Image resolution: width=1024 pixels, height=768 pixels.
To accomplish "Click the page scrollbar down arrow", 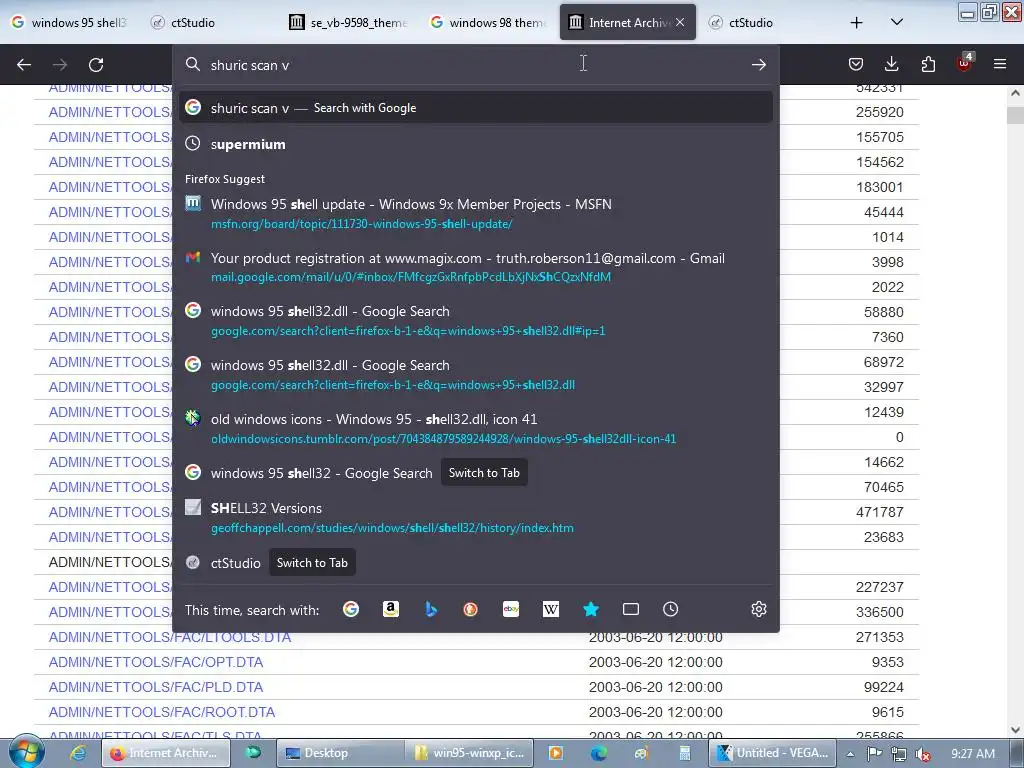I will click(x=1015, y=730).
